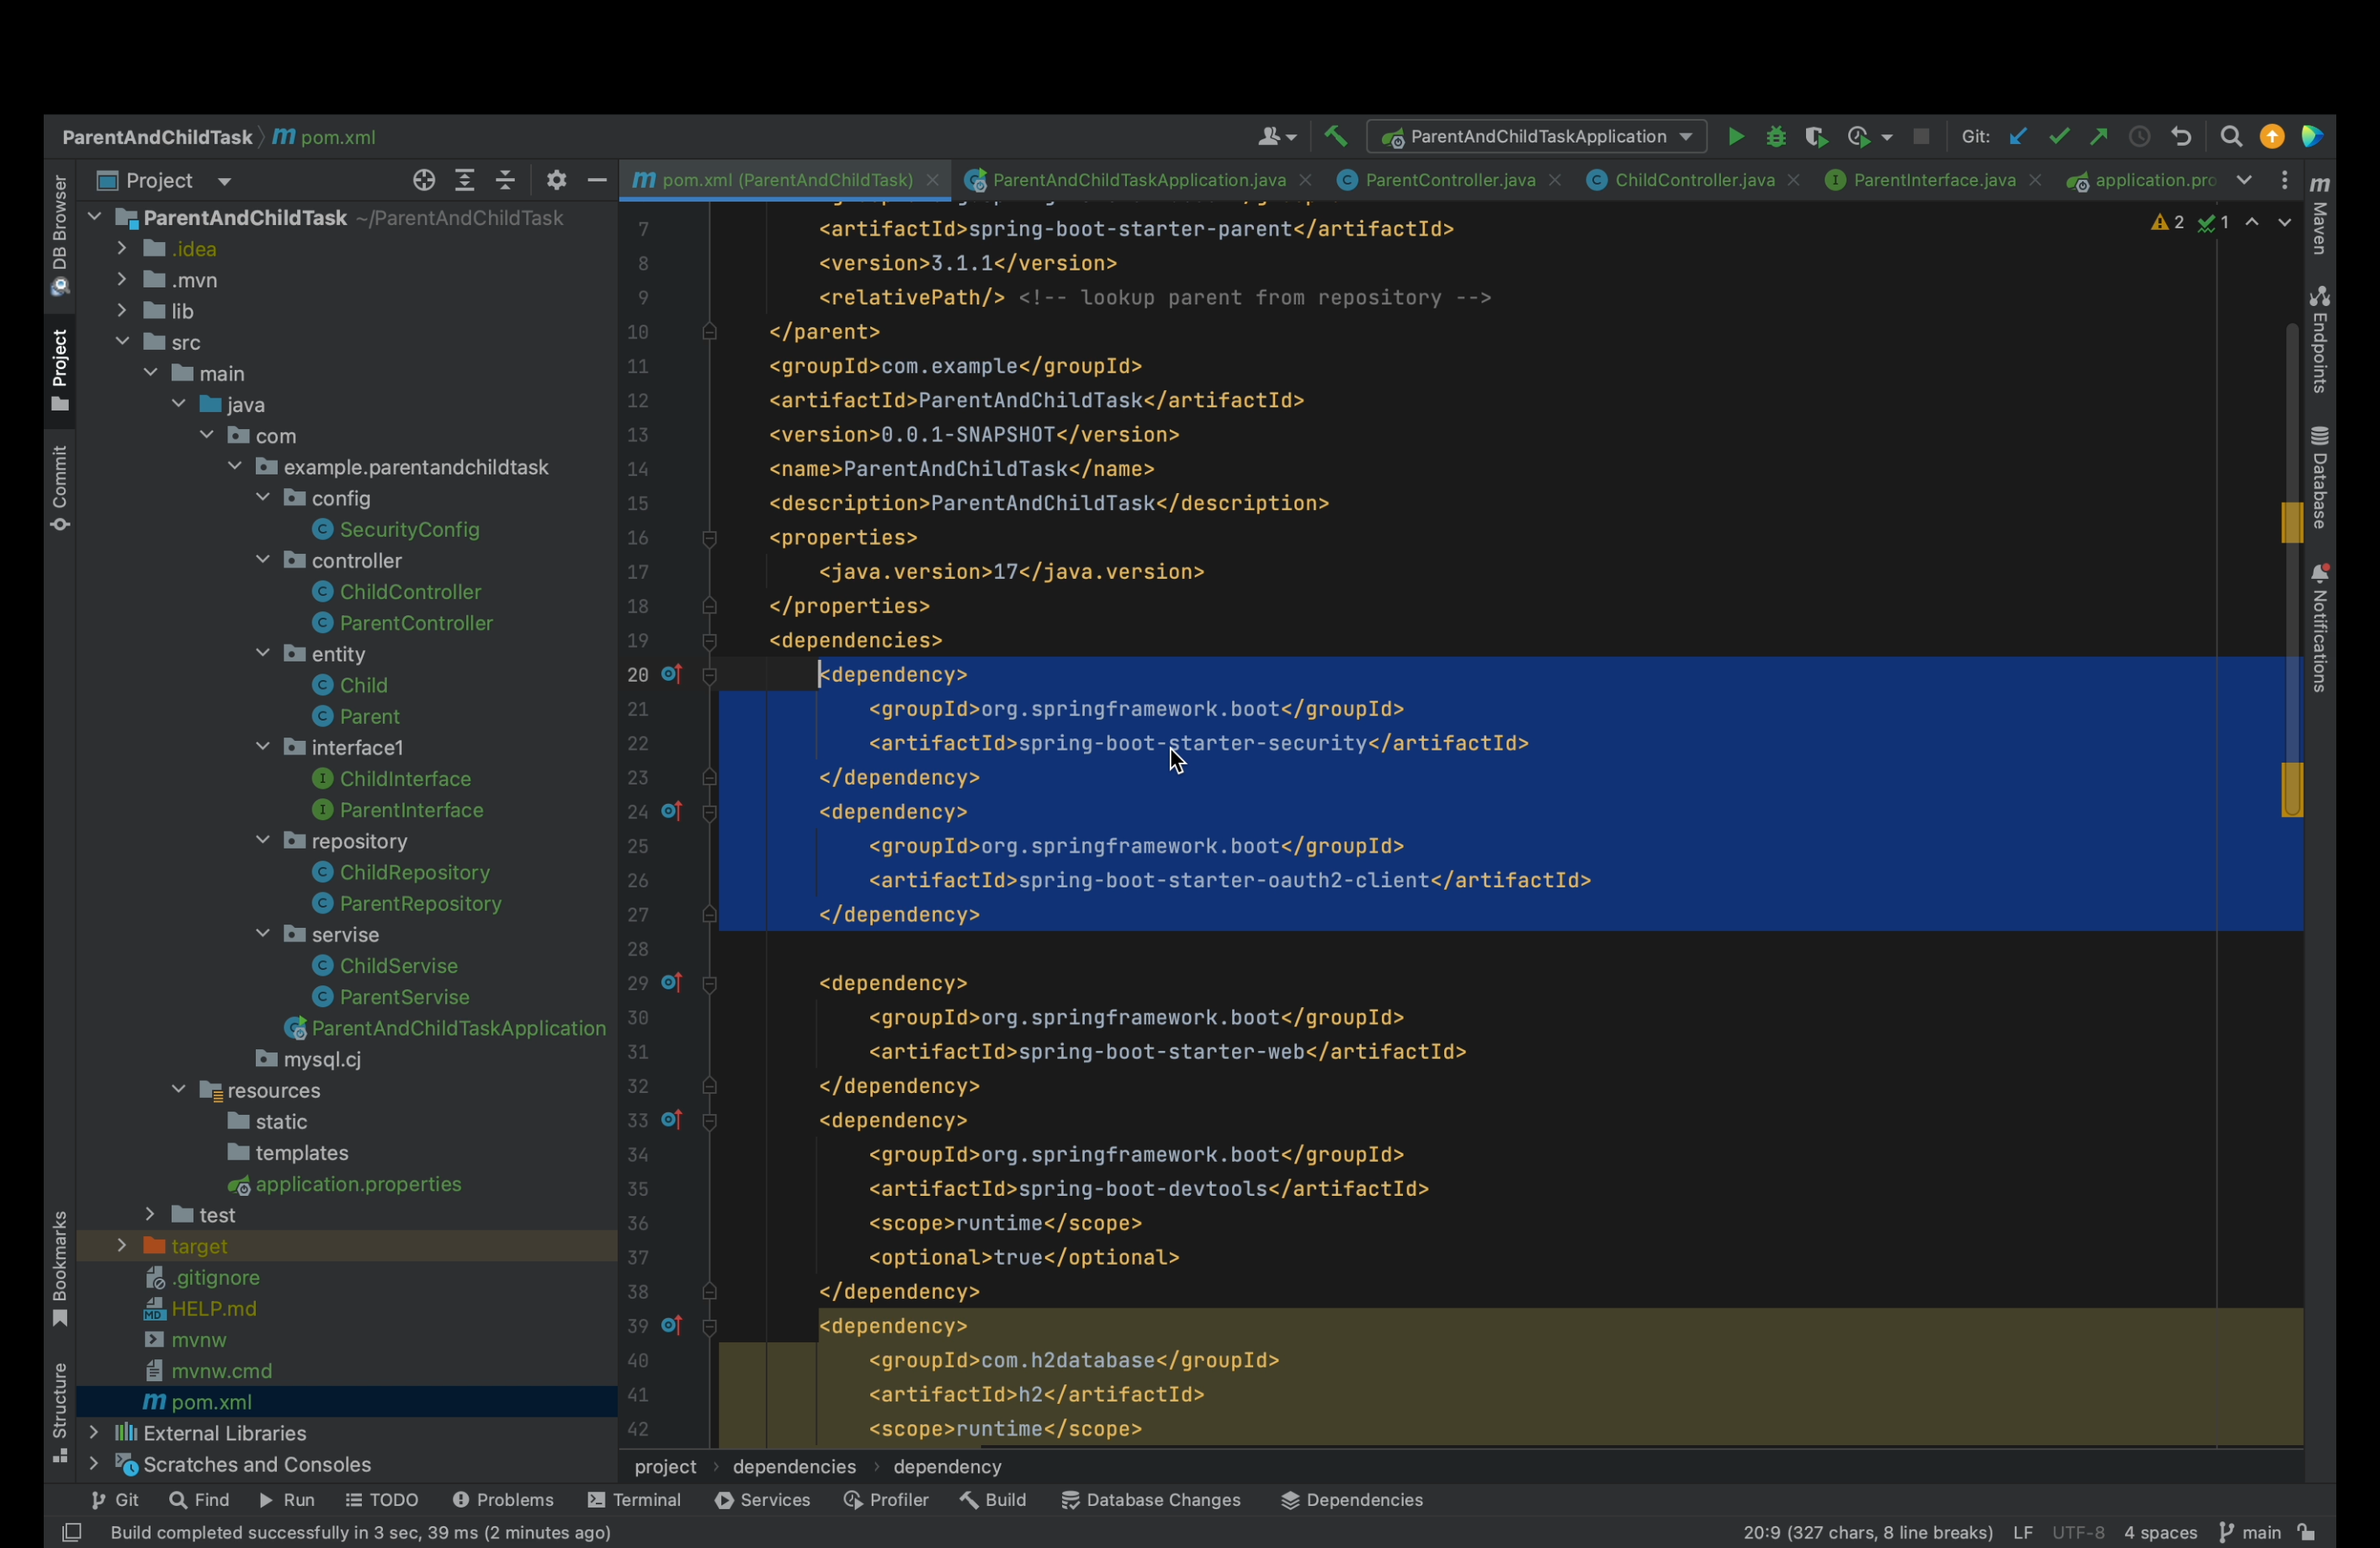Select application.properties in project tree
The image size is (2380, 1548).
358,1183
